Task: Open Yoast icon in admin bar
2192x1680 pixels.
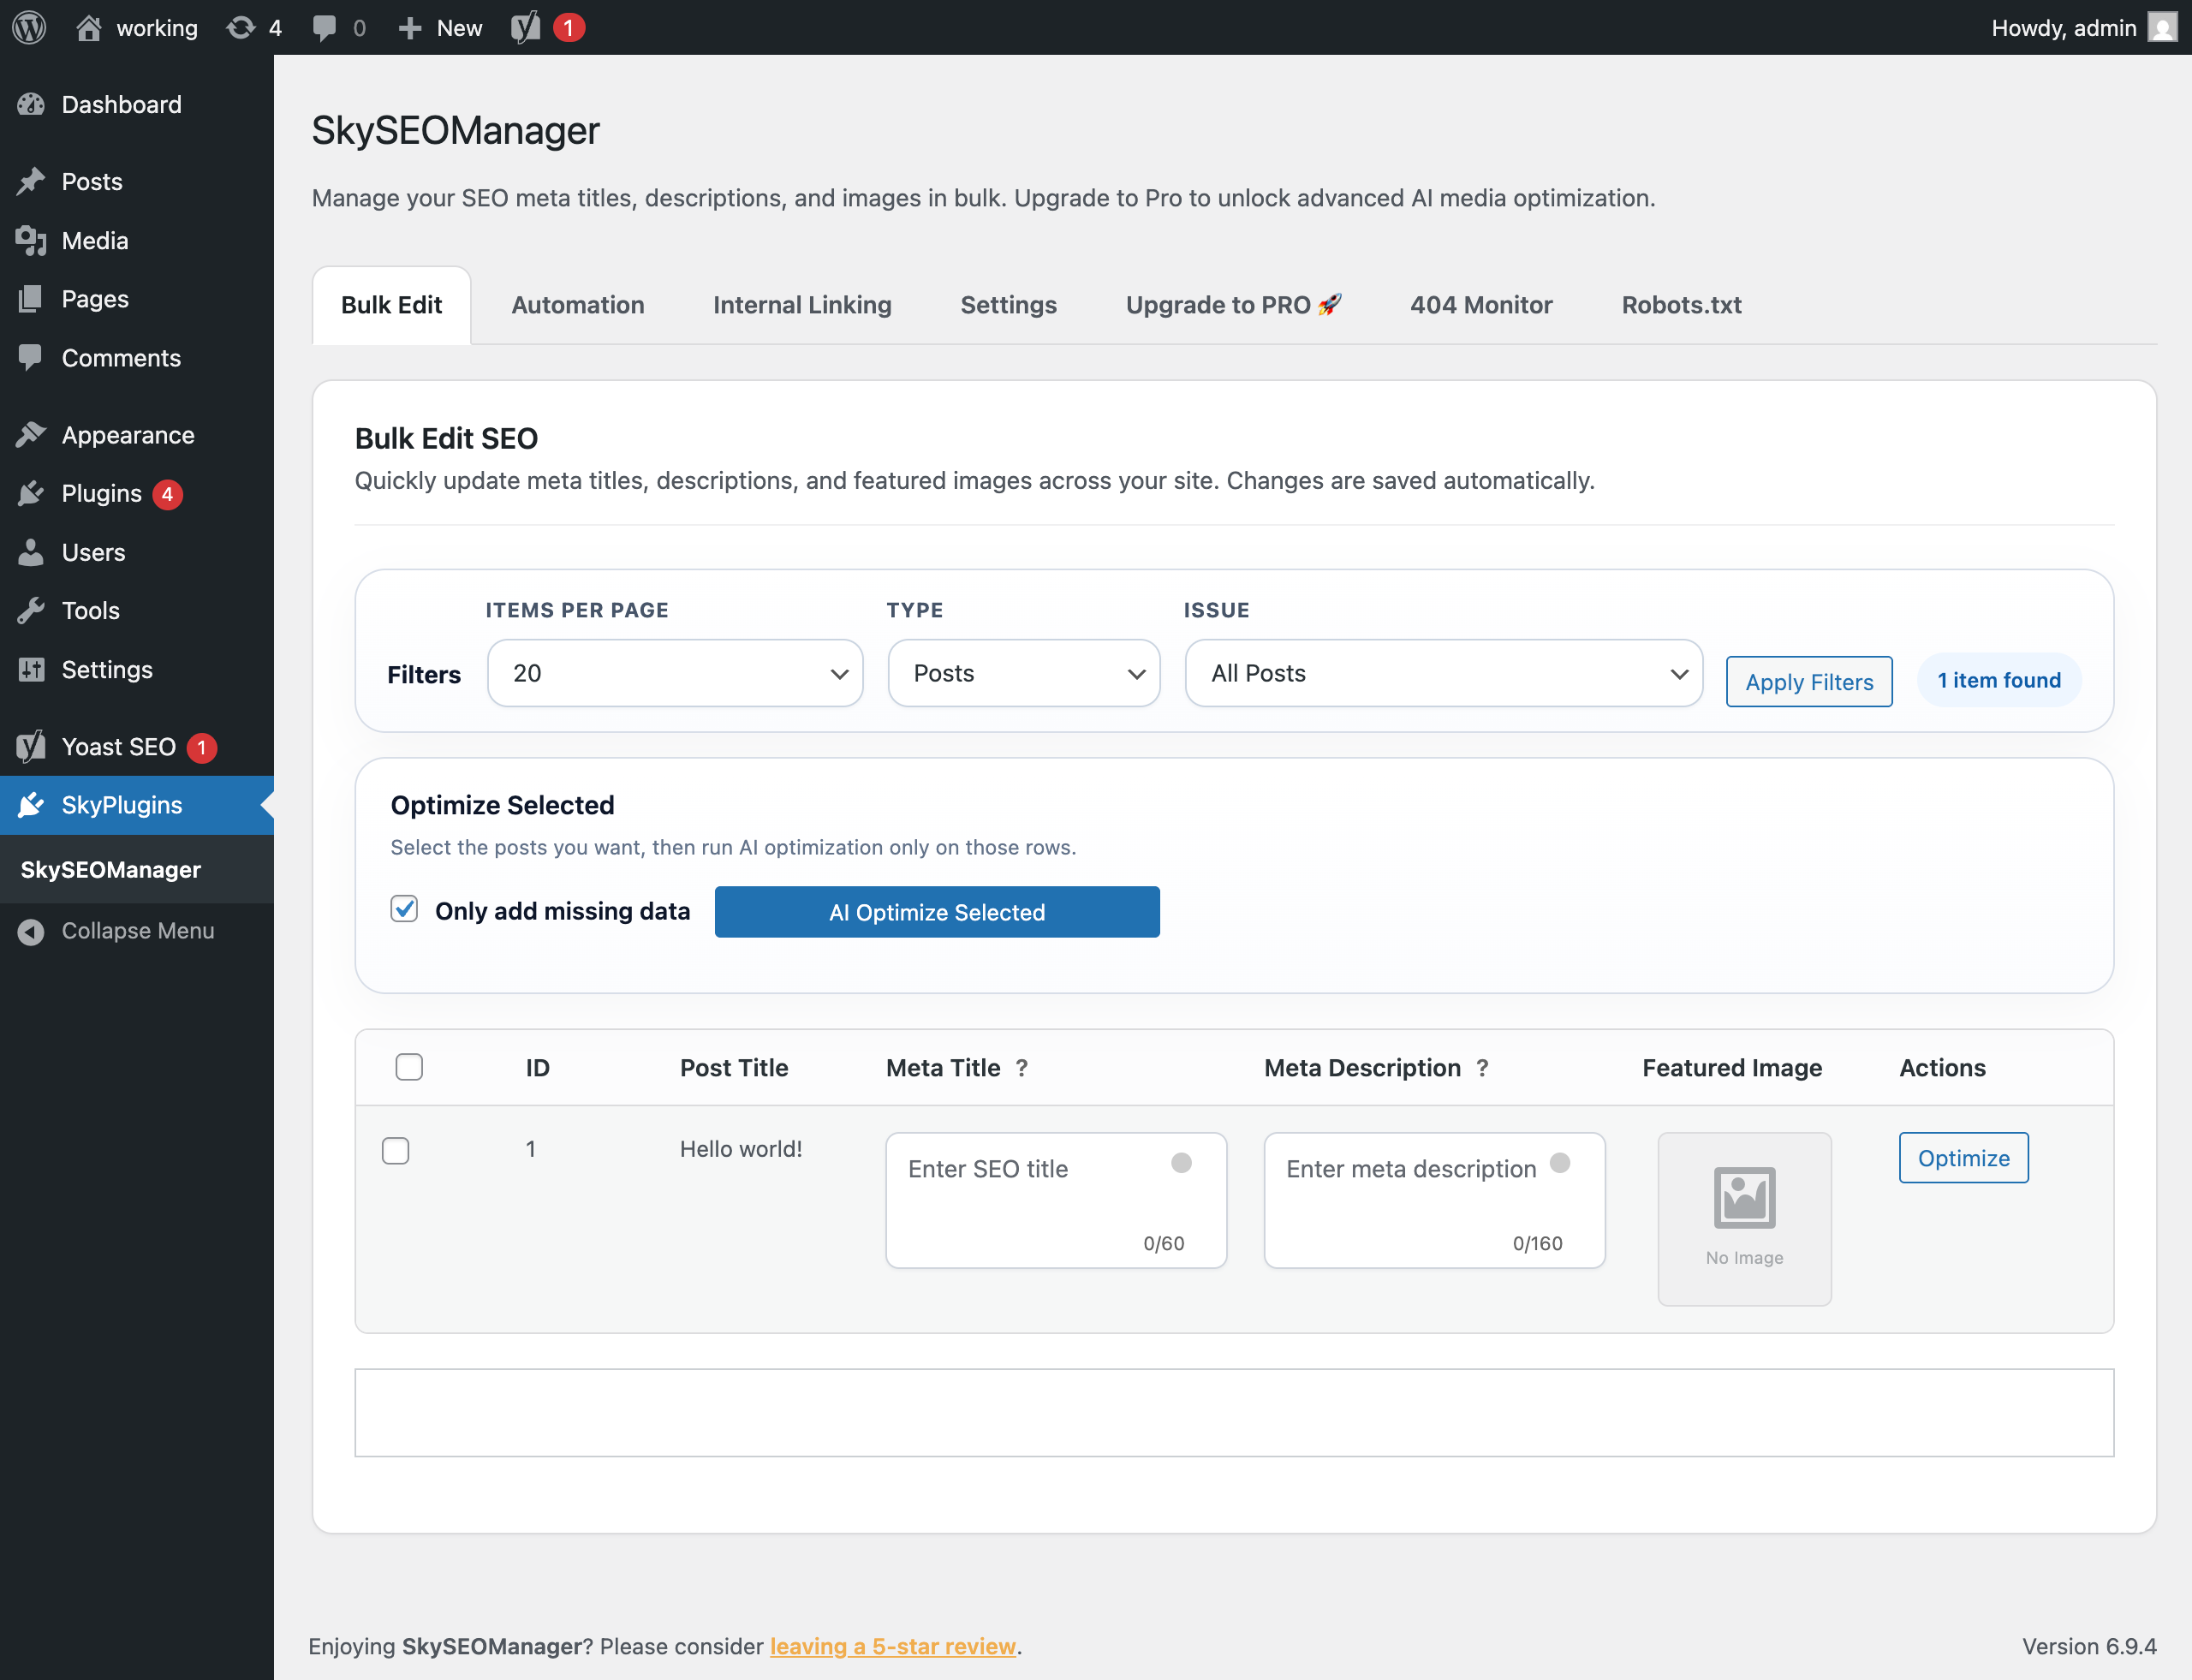Action: [x=526, y=27]
